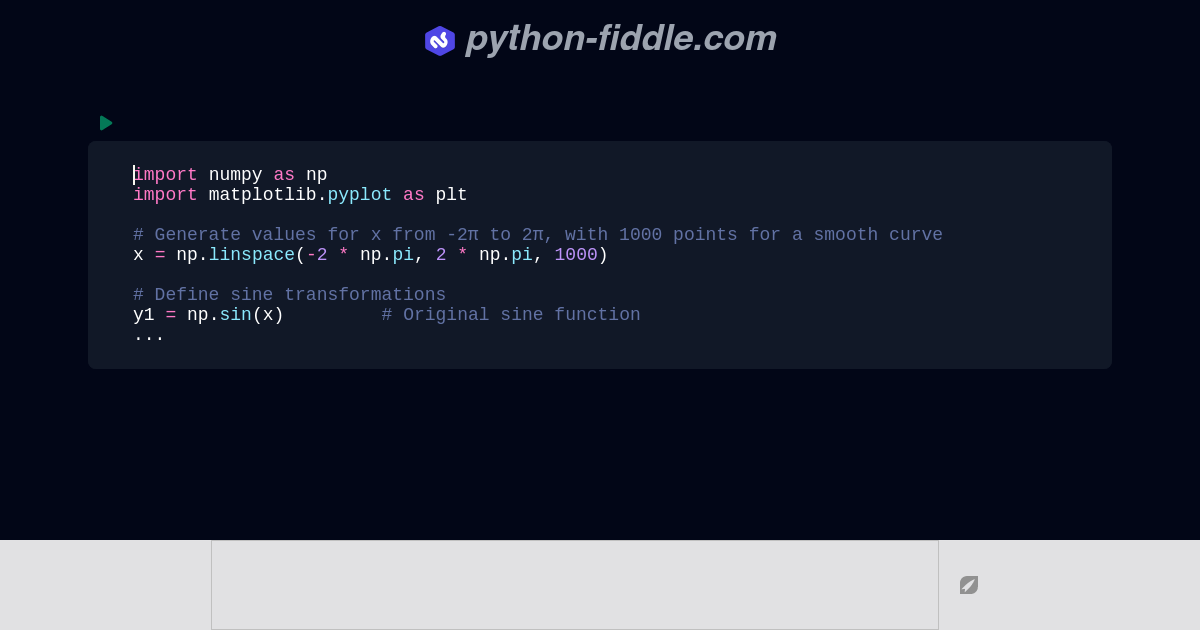The height and width of the screenshot is (630, 1200).
Task: Click the ellipsis at the end of code
Action: coord(148,335)
